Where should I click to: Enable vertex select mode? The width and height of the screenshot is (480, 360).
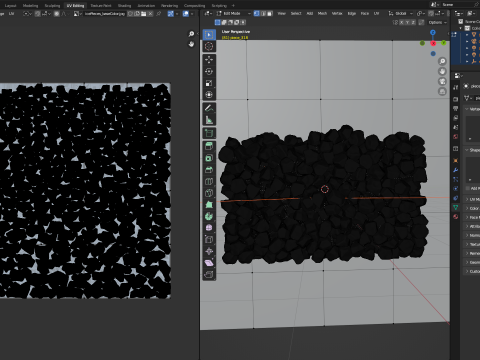256,13
